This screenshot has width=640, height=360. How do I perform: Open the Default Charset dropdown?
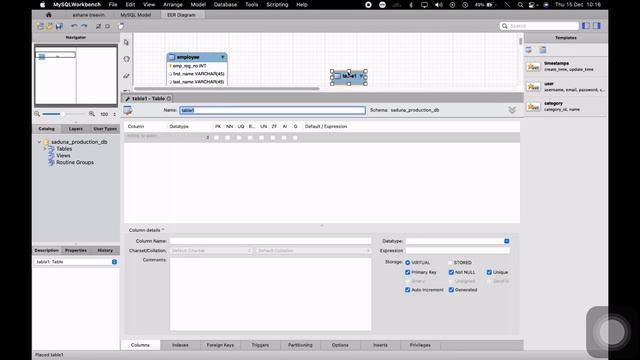coord(211,251)
